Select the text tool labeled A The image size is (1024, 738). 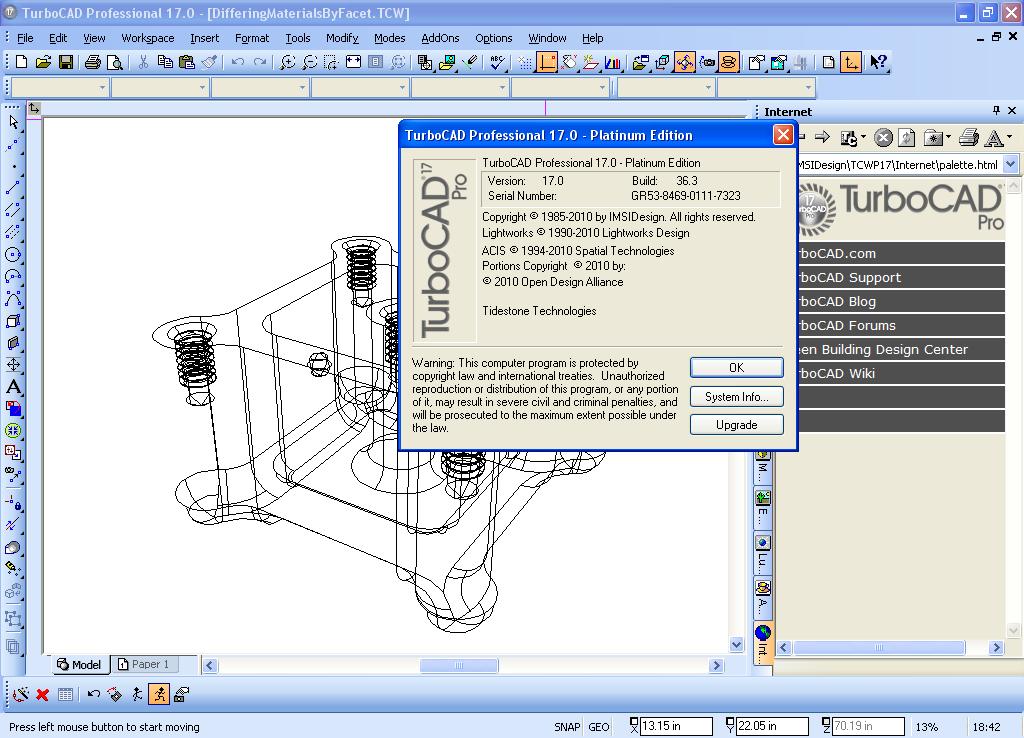(x=14, y=387)
